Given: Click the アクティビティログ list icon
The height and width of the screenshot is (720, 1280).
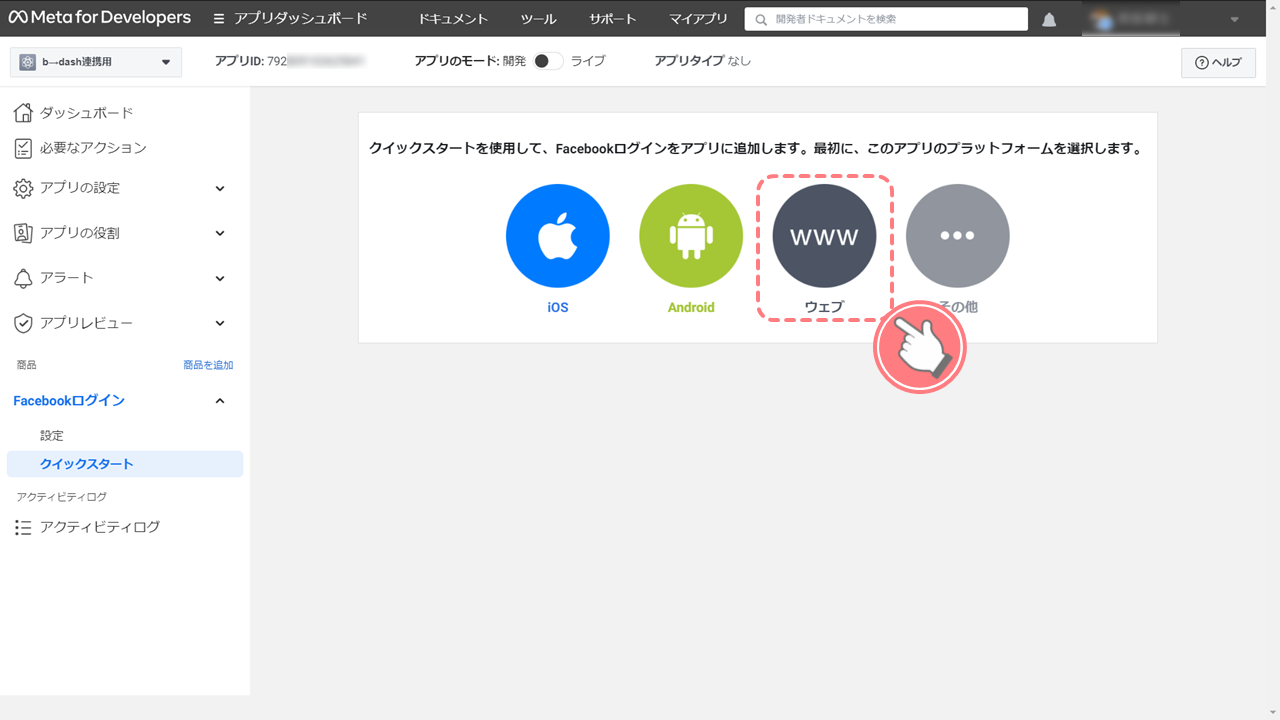Looking at the screenshot, I should [x=23, y=527].
